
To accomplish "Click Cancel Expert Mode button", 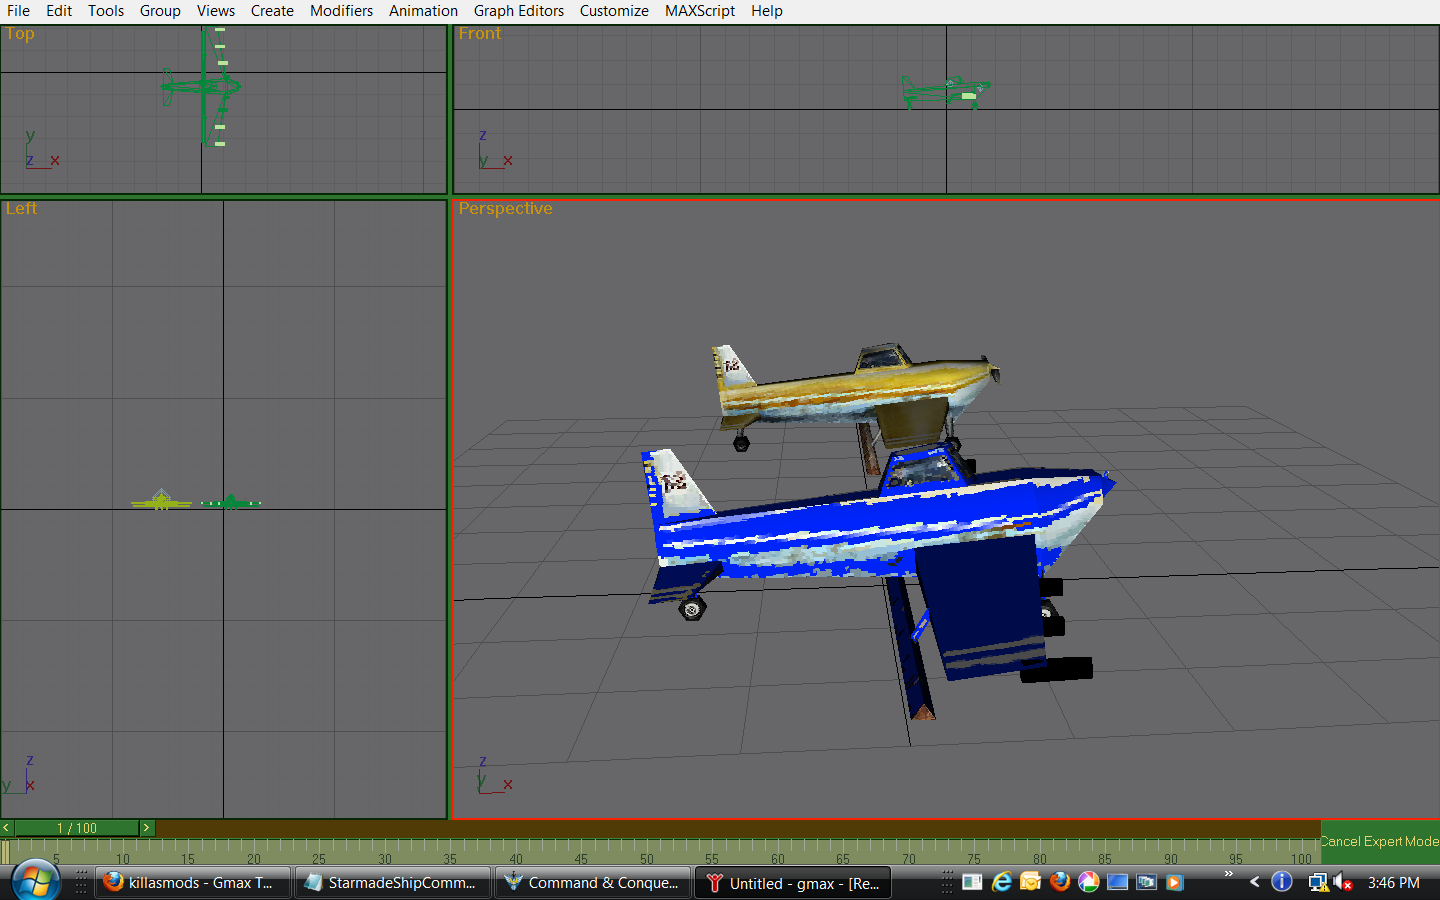I will [1379, 841].
